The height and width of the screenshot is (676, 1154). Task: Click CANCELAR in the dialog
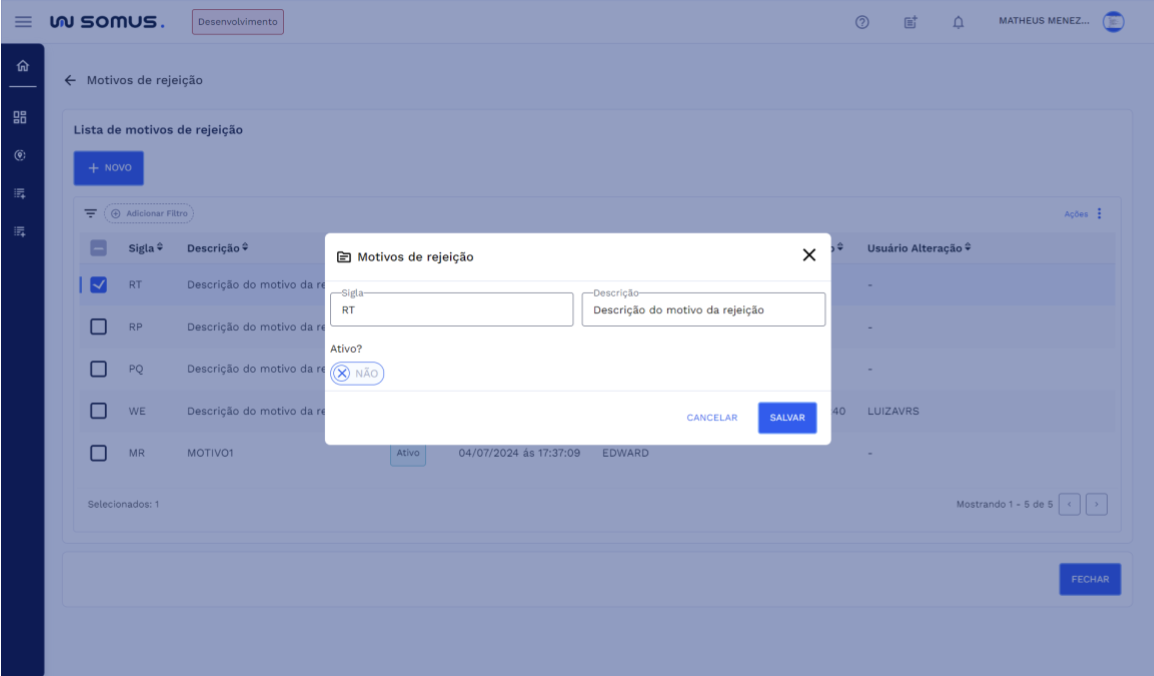[x=711, y=418]
